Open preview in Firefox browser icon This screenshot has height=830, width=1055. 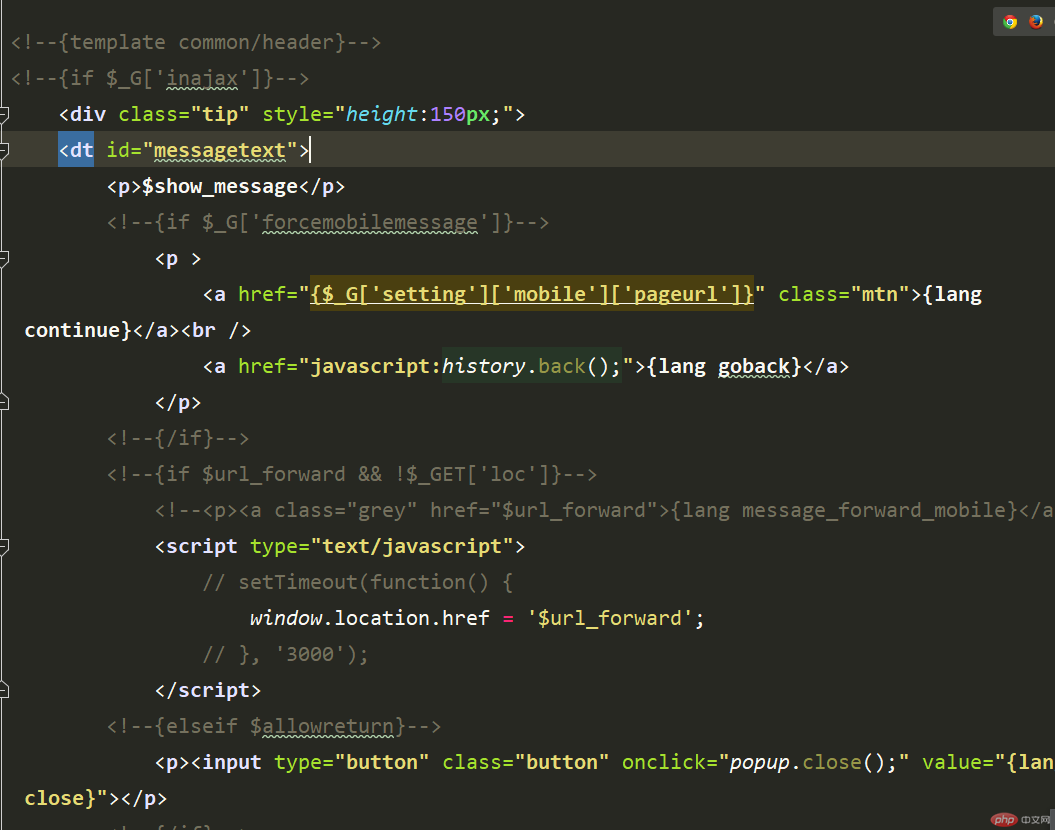1035,22
